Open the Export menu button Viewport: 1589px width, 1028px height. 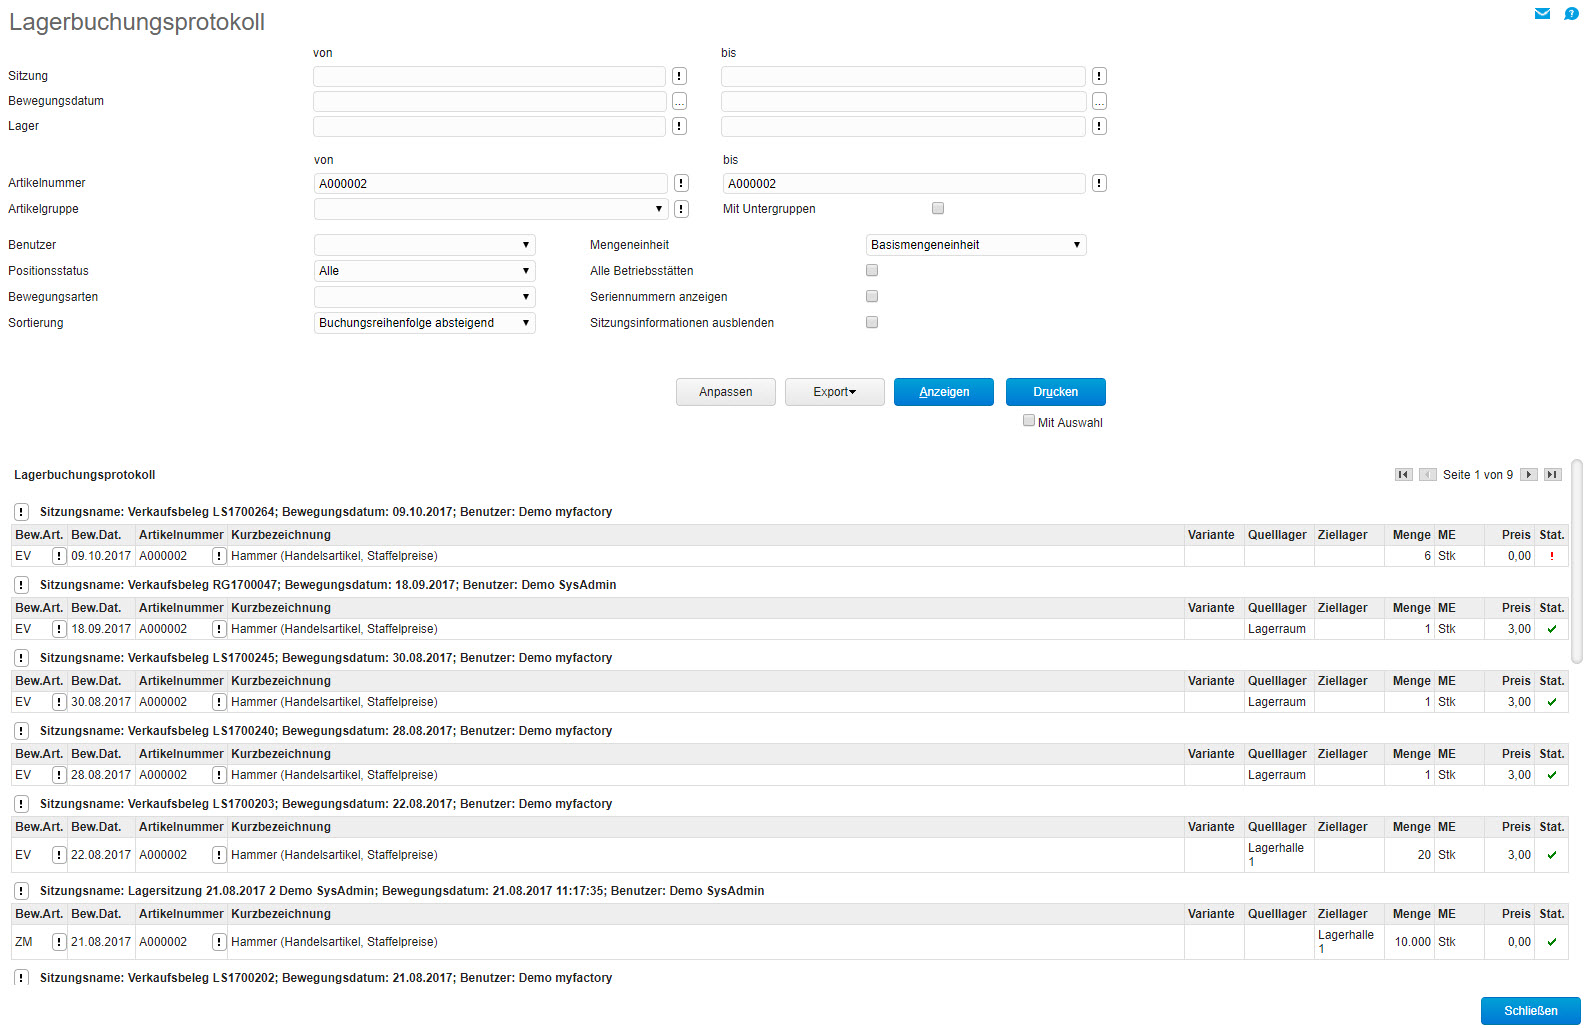tap(835, 392)
